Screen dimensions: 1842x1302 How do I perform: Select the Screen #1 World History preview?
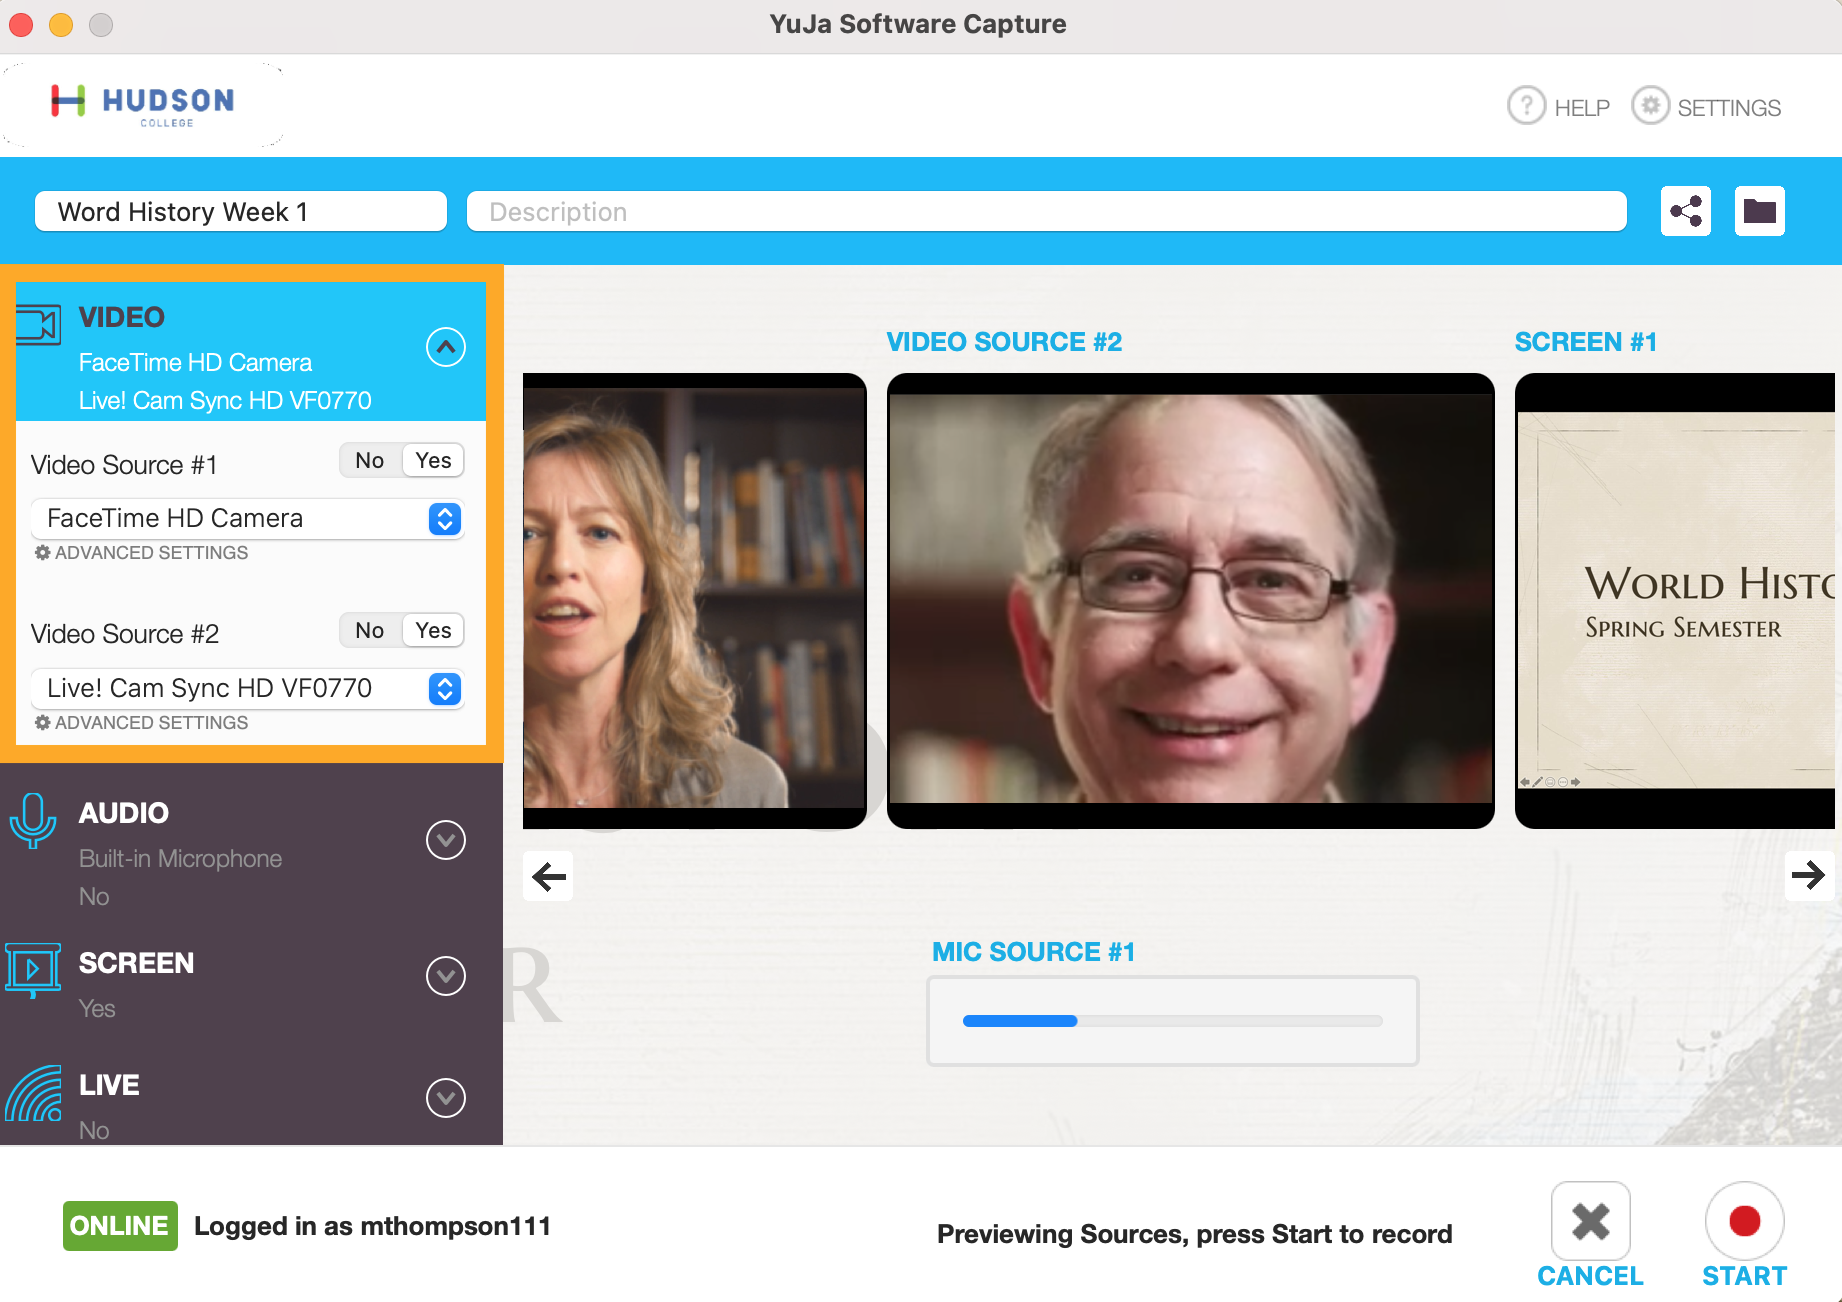(1676, 600)
